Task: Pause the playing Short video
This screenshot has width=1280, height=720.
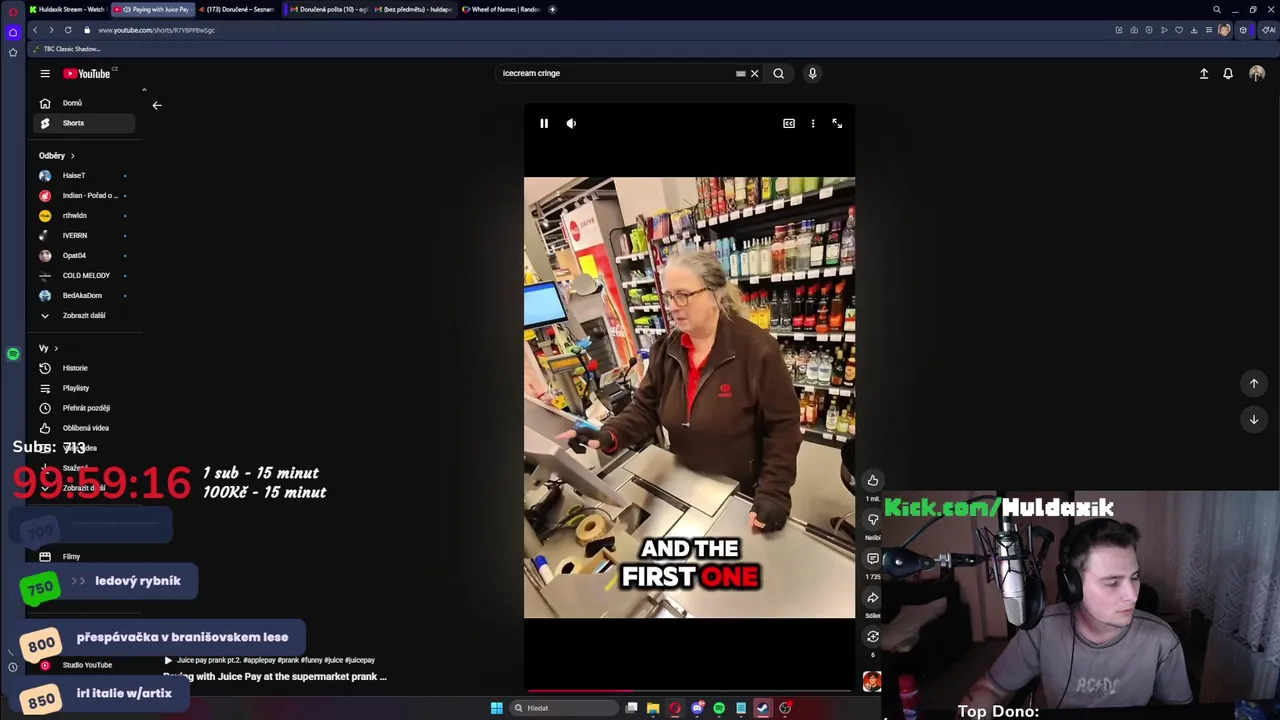Action: coord(544,123)
